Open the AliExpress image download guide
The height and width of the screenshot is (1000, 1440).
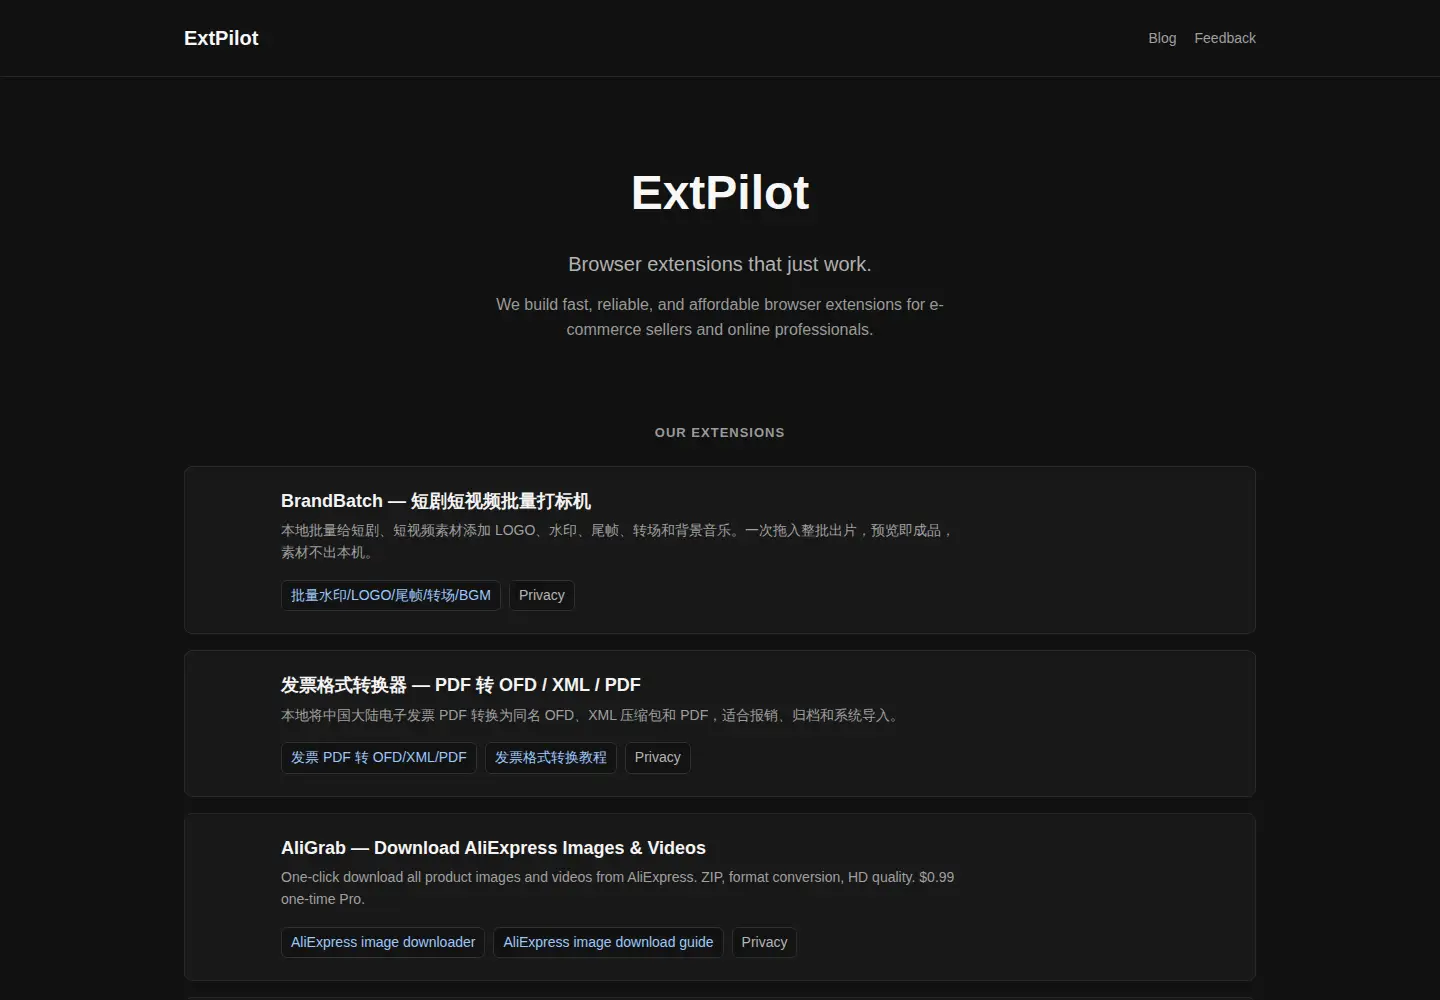[x=608, y=942]
